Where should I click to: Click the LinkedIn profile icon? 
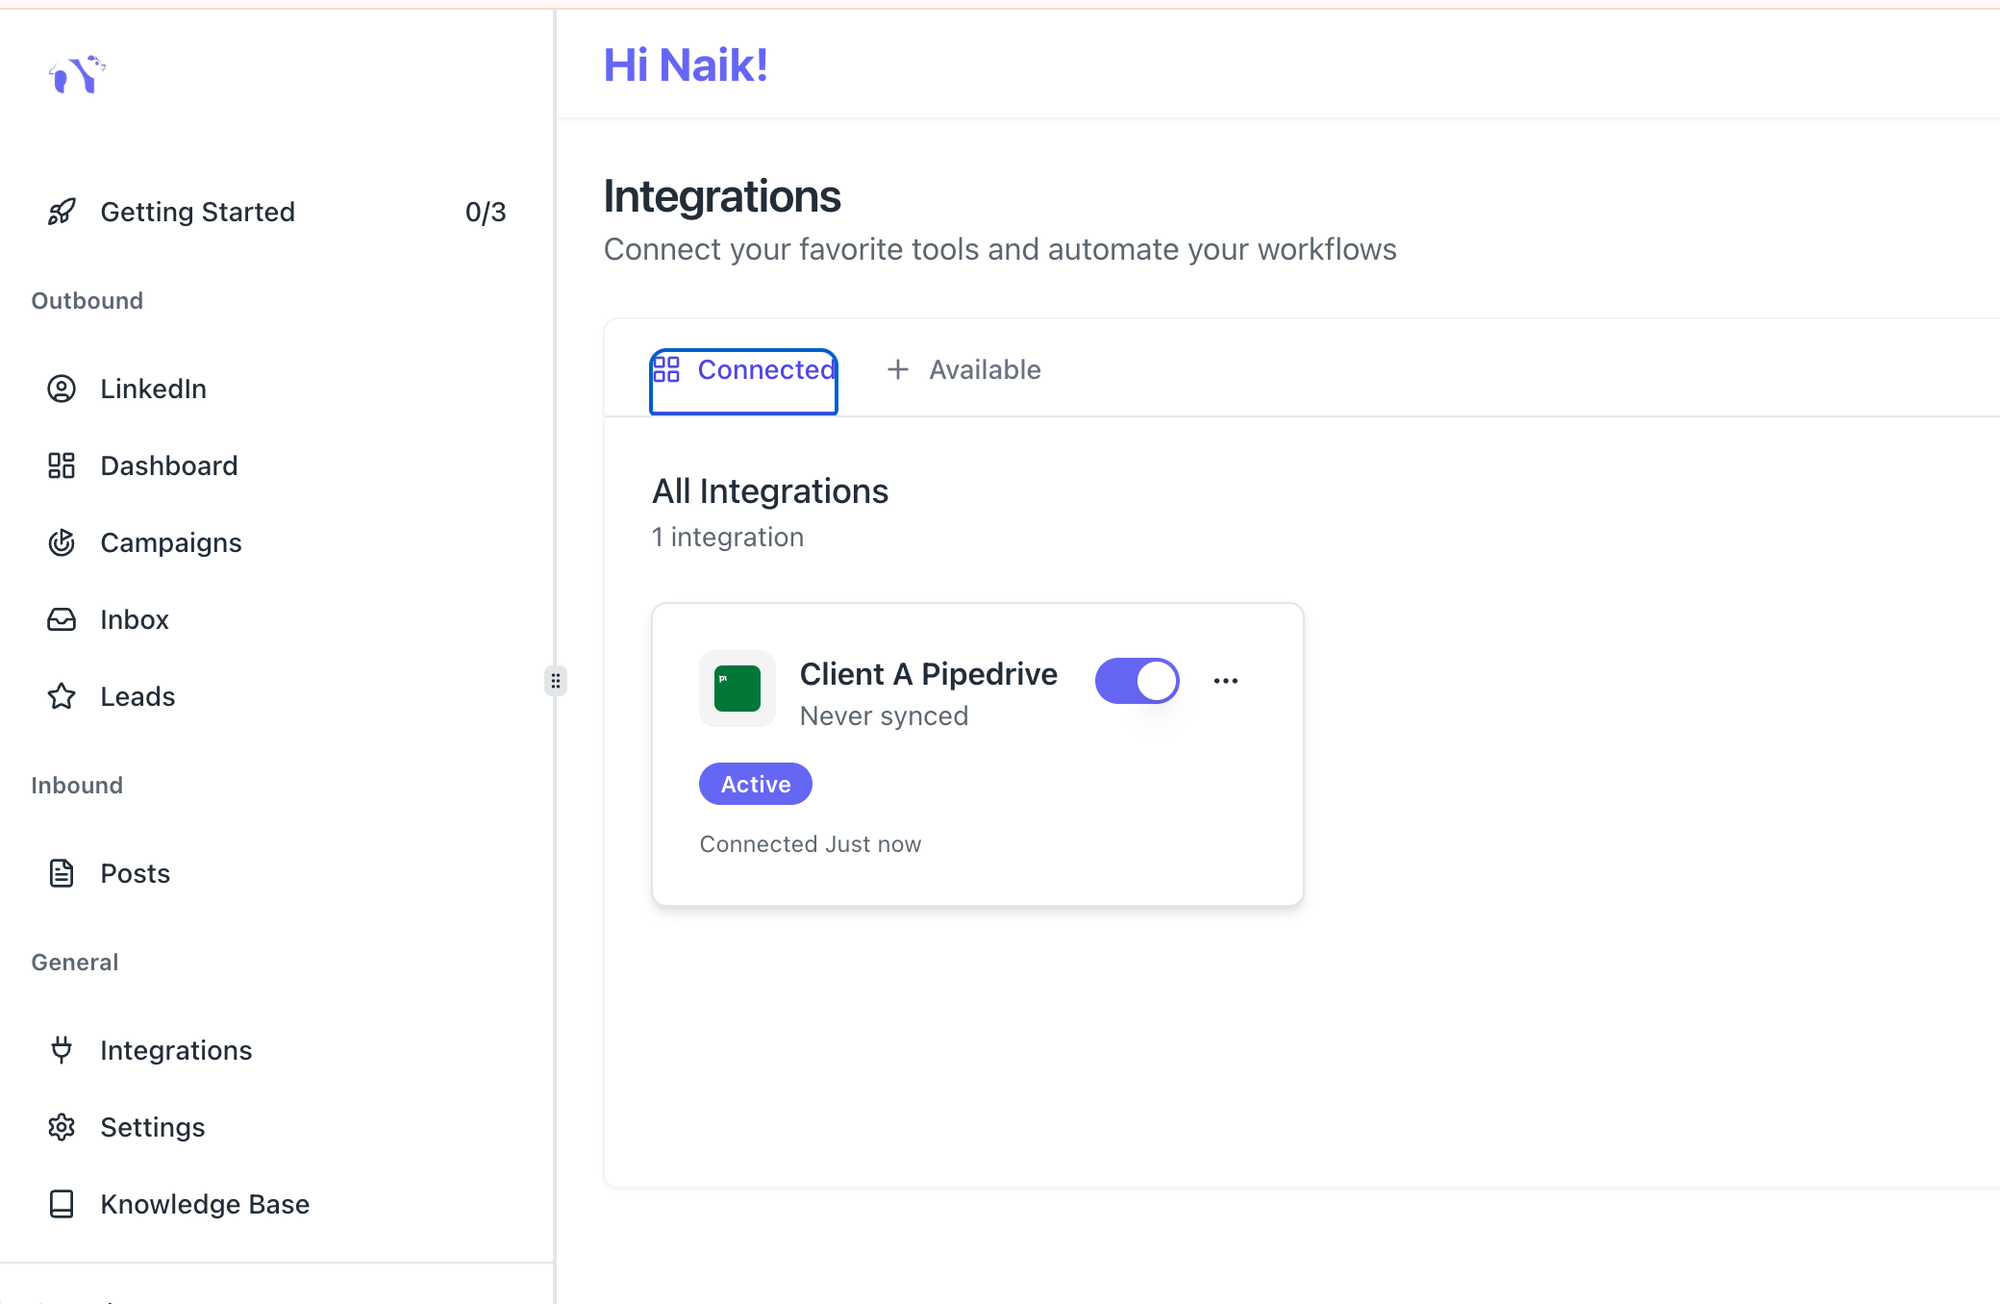(62, 389)
